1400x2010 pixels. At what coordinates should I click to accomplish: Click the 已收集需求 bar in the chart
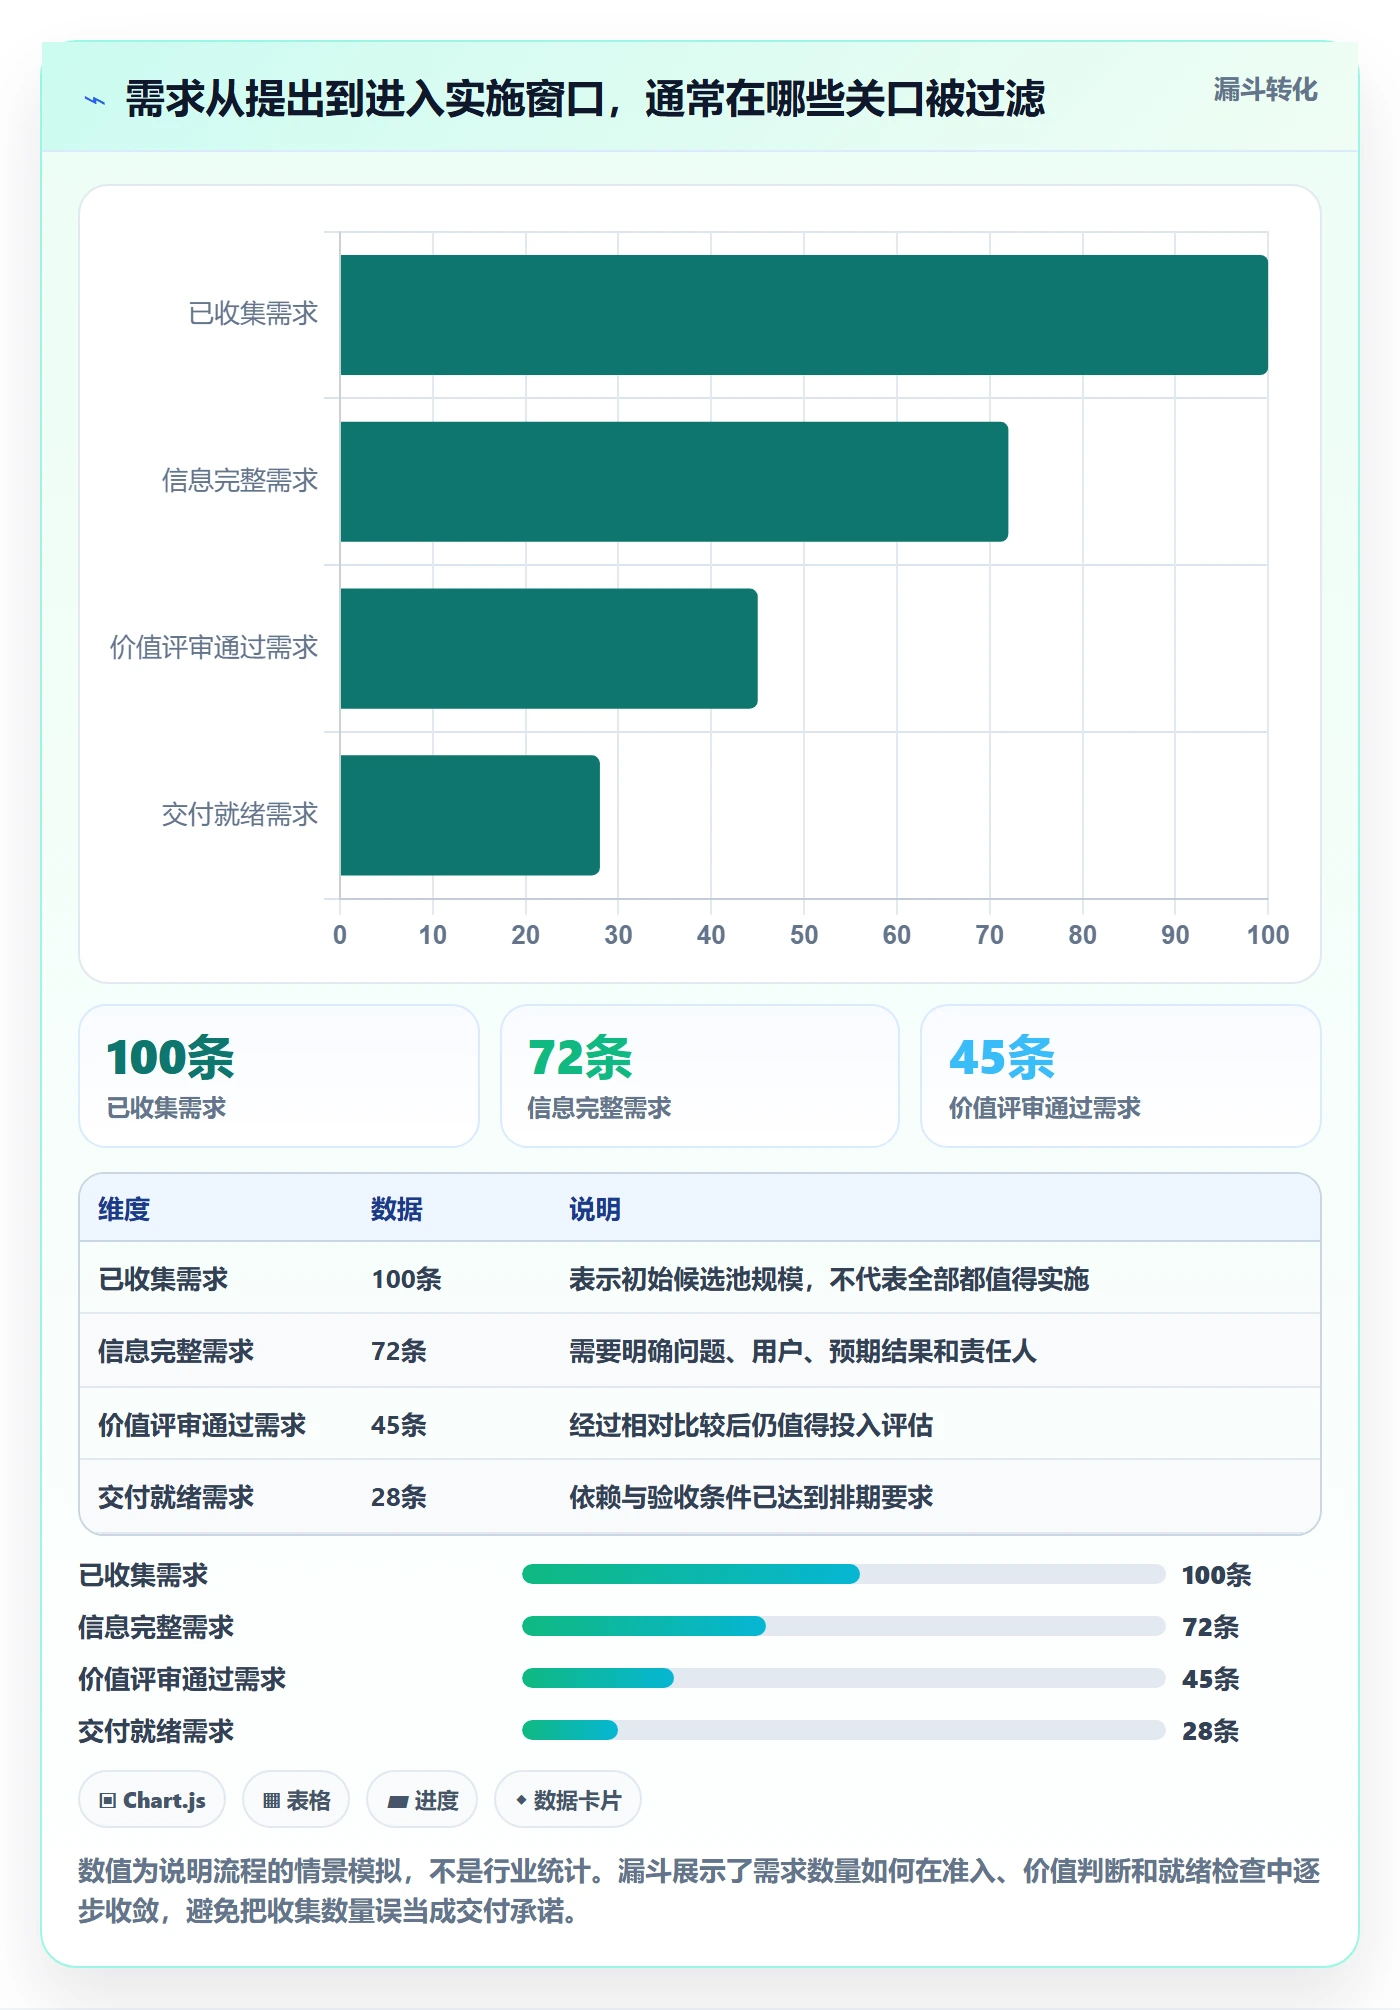(x=804, y=315)
